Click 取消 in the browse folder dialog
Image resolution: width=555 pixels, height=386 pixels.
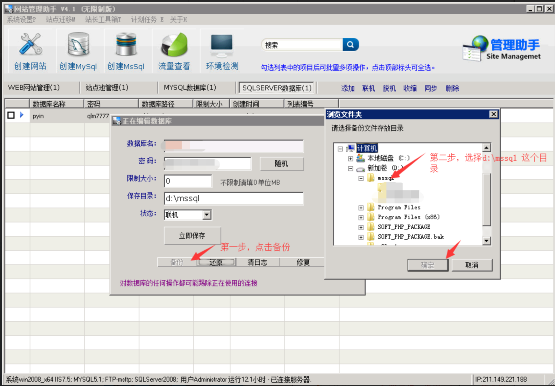[472, 265]
